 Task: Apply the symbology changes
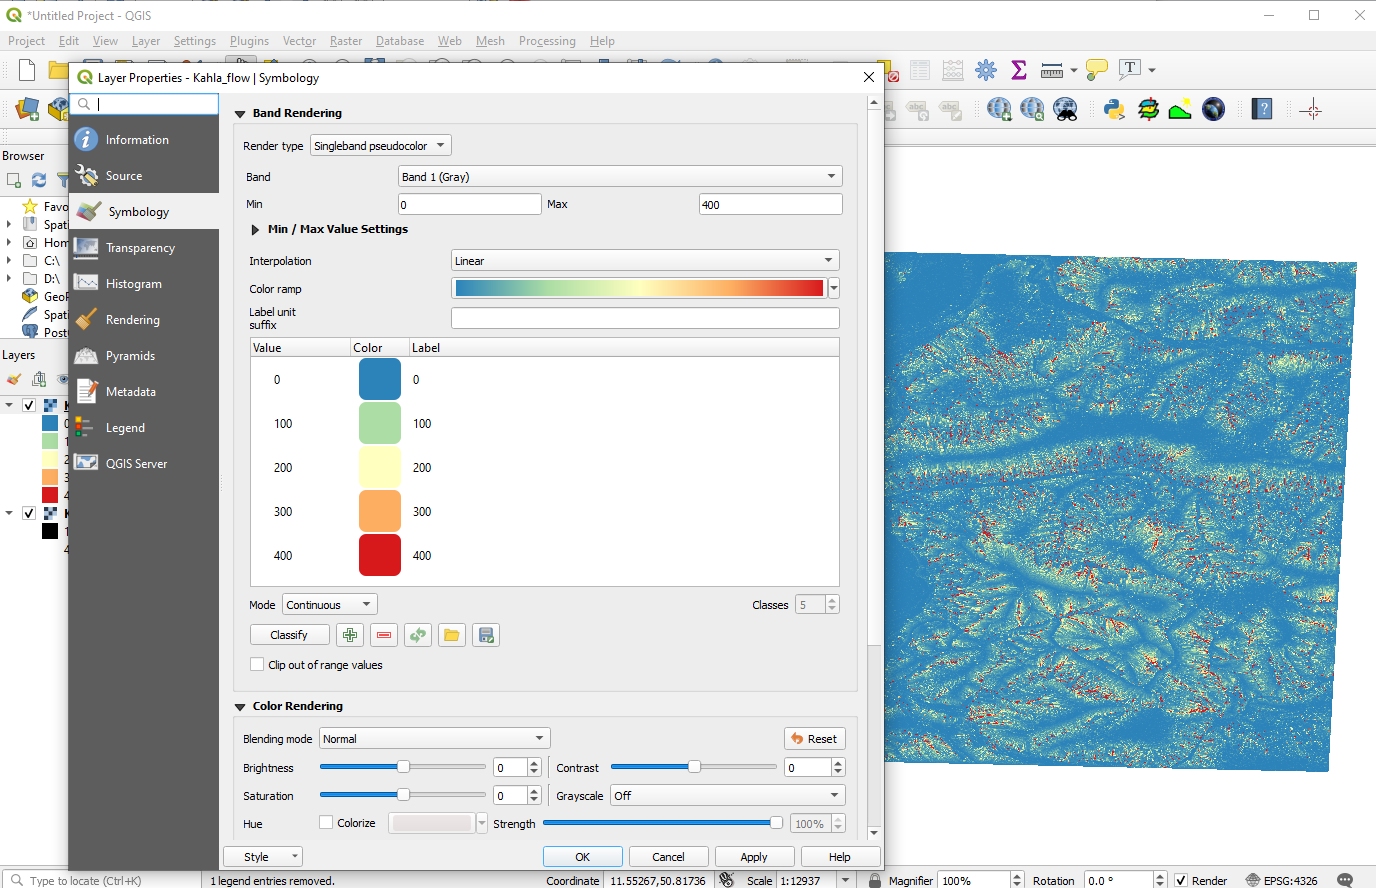(755, 856)
